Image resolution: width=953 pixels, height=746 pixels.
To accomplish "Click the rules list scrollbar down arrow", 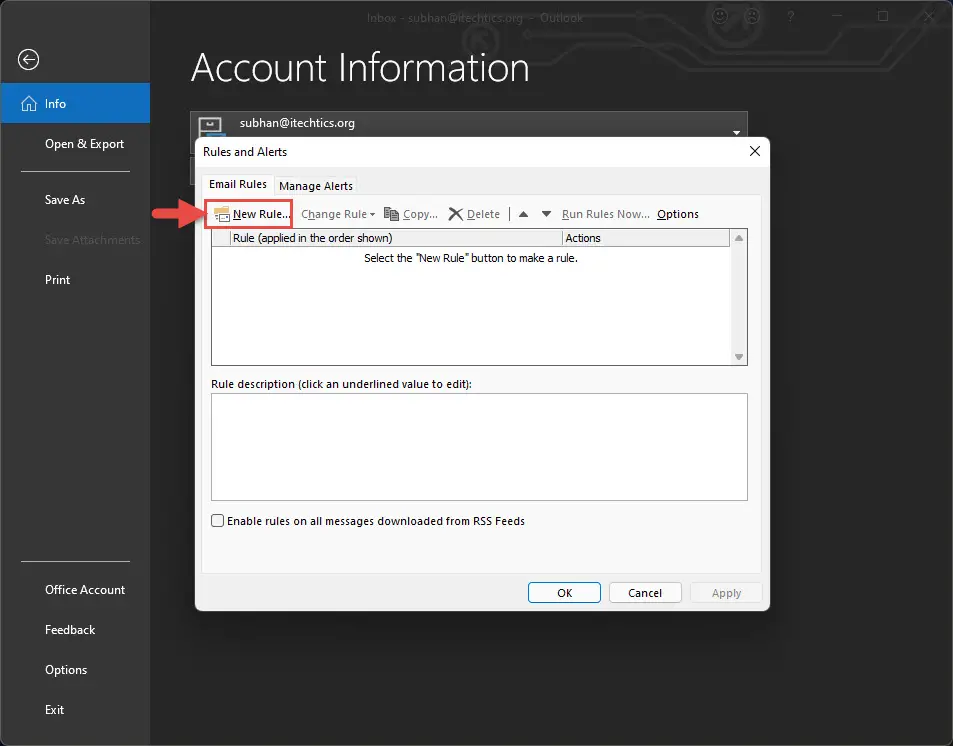I will coord(739,357).
